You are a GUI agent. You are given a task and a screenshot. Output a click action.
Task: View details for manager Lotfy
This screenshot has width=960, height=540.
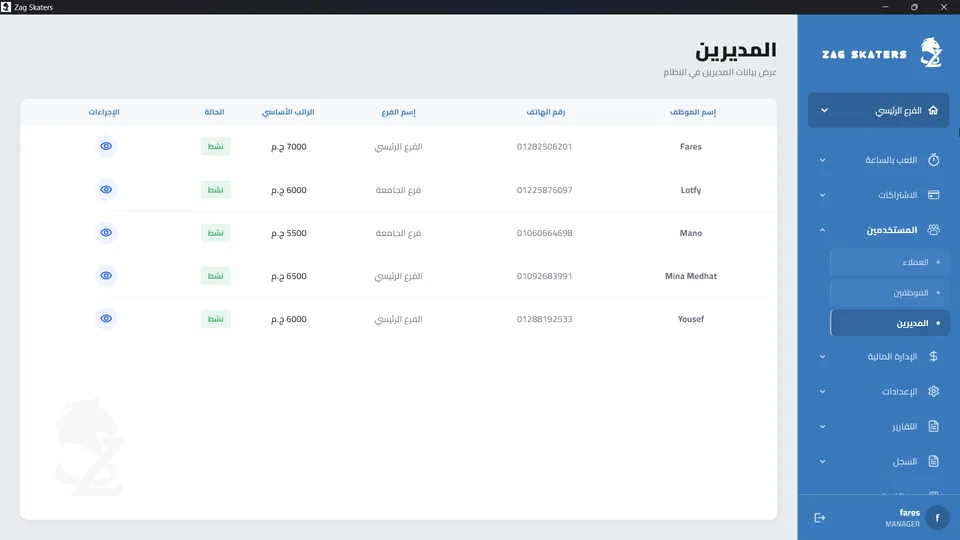(x=106, y=190)
